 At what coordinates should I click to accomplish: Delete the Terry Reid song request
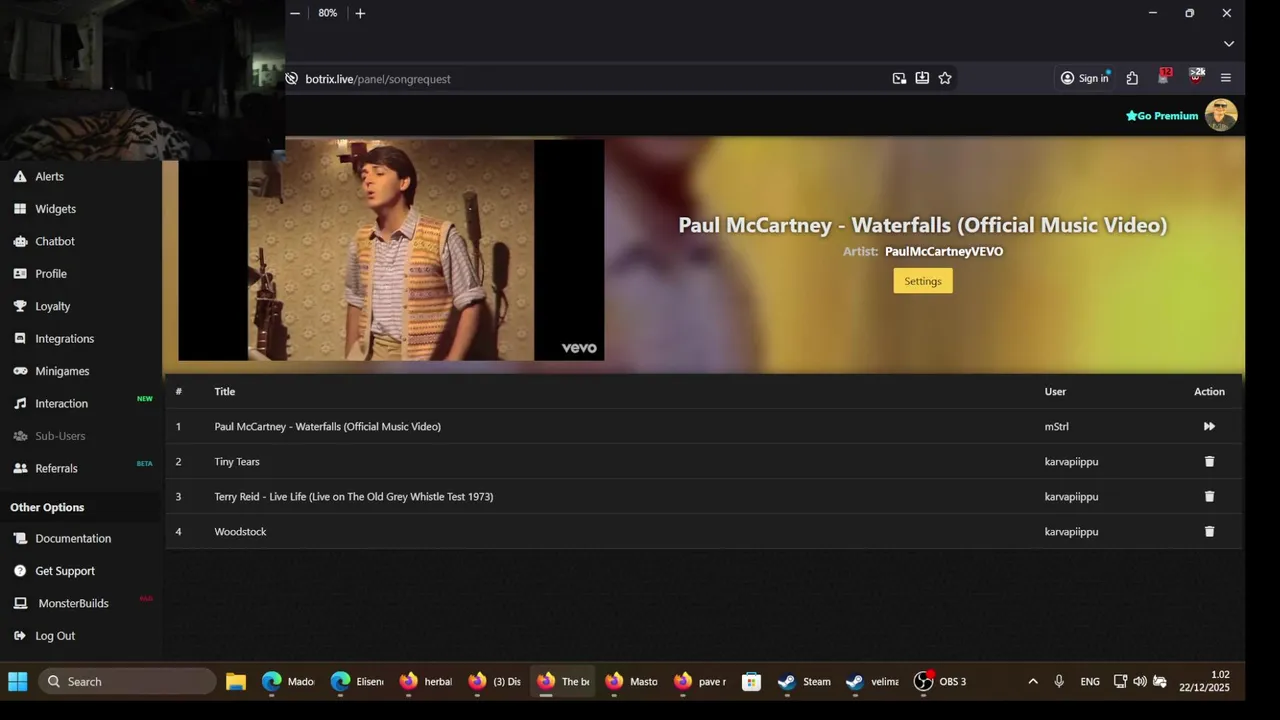click(x=1209, y=496)
